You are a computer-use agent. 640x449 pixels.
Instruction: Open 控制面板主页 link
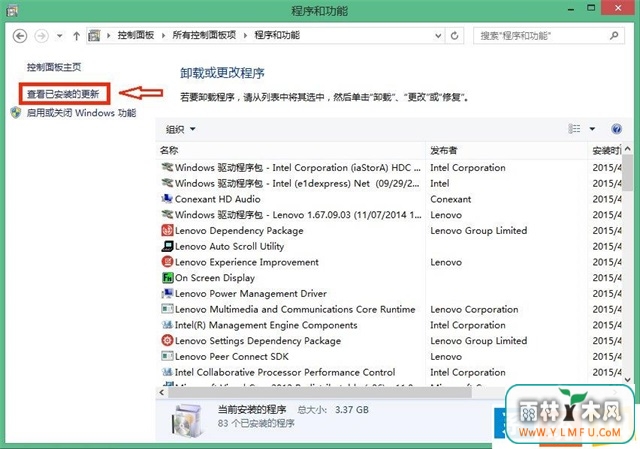[54, 67]
